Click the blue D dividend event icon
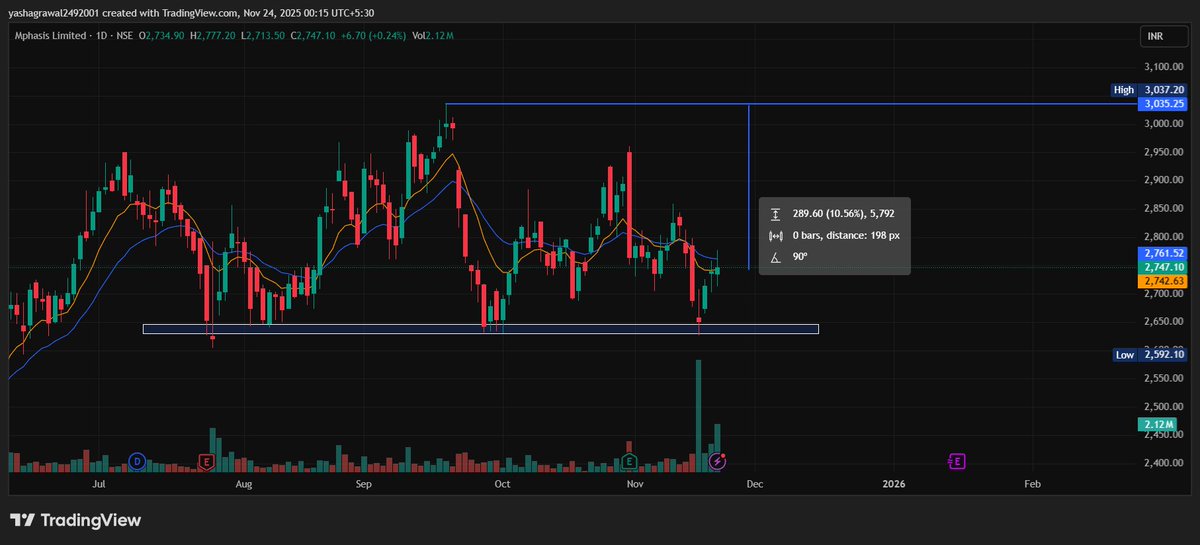 pyautogui.click(x=137, y=461)
